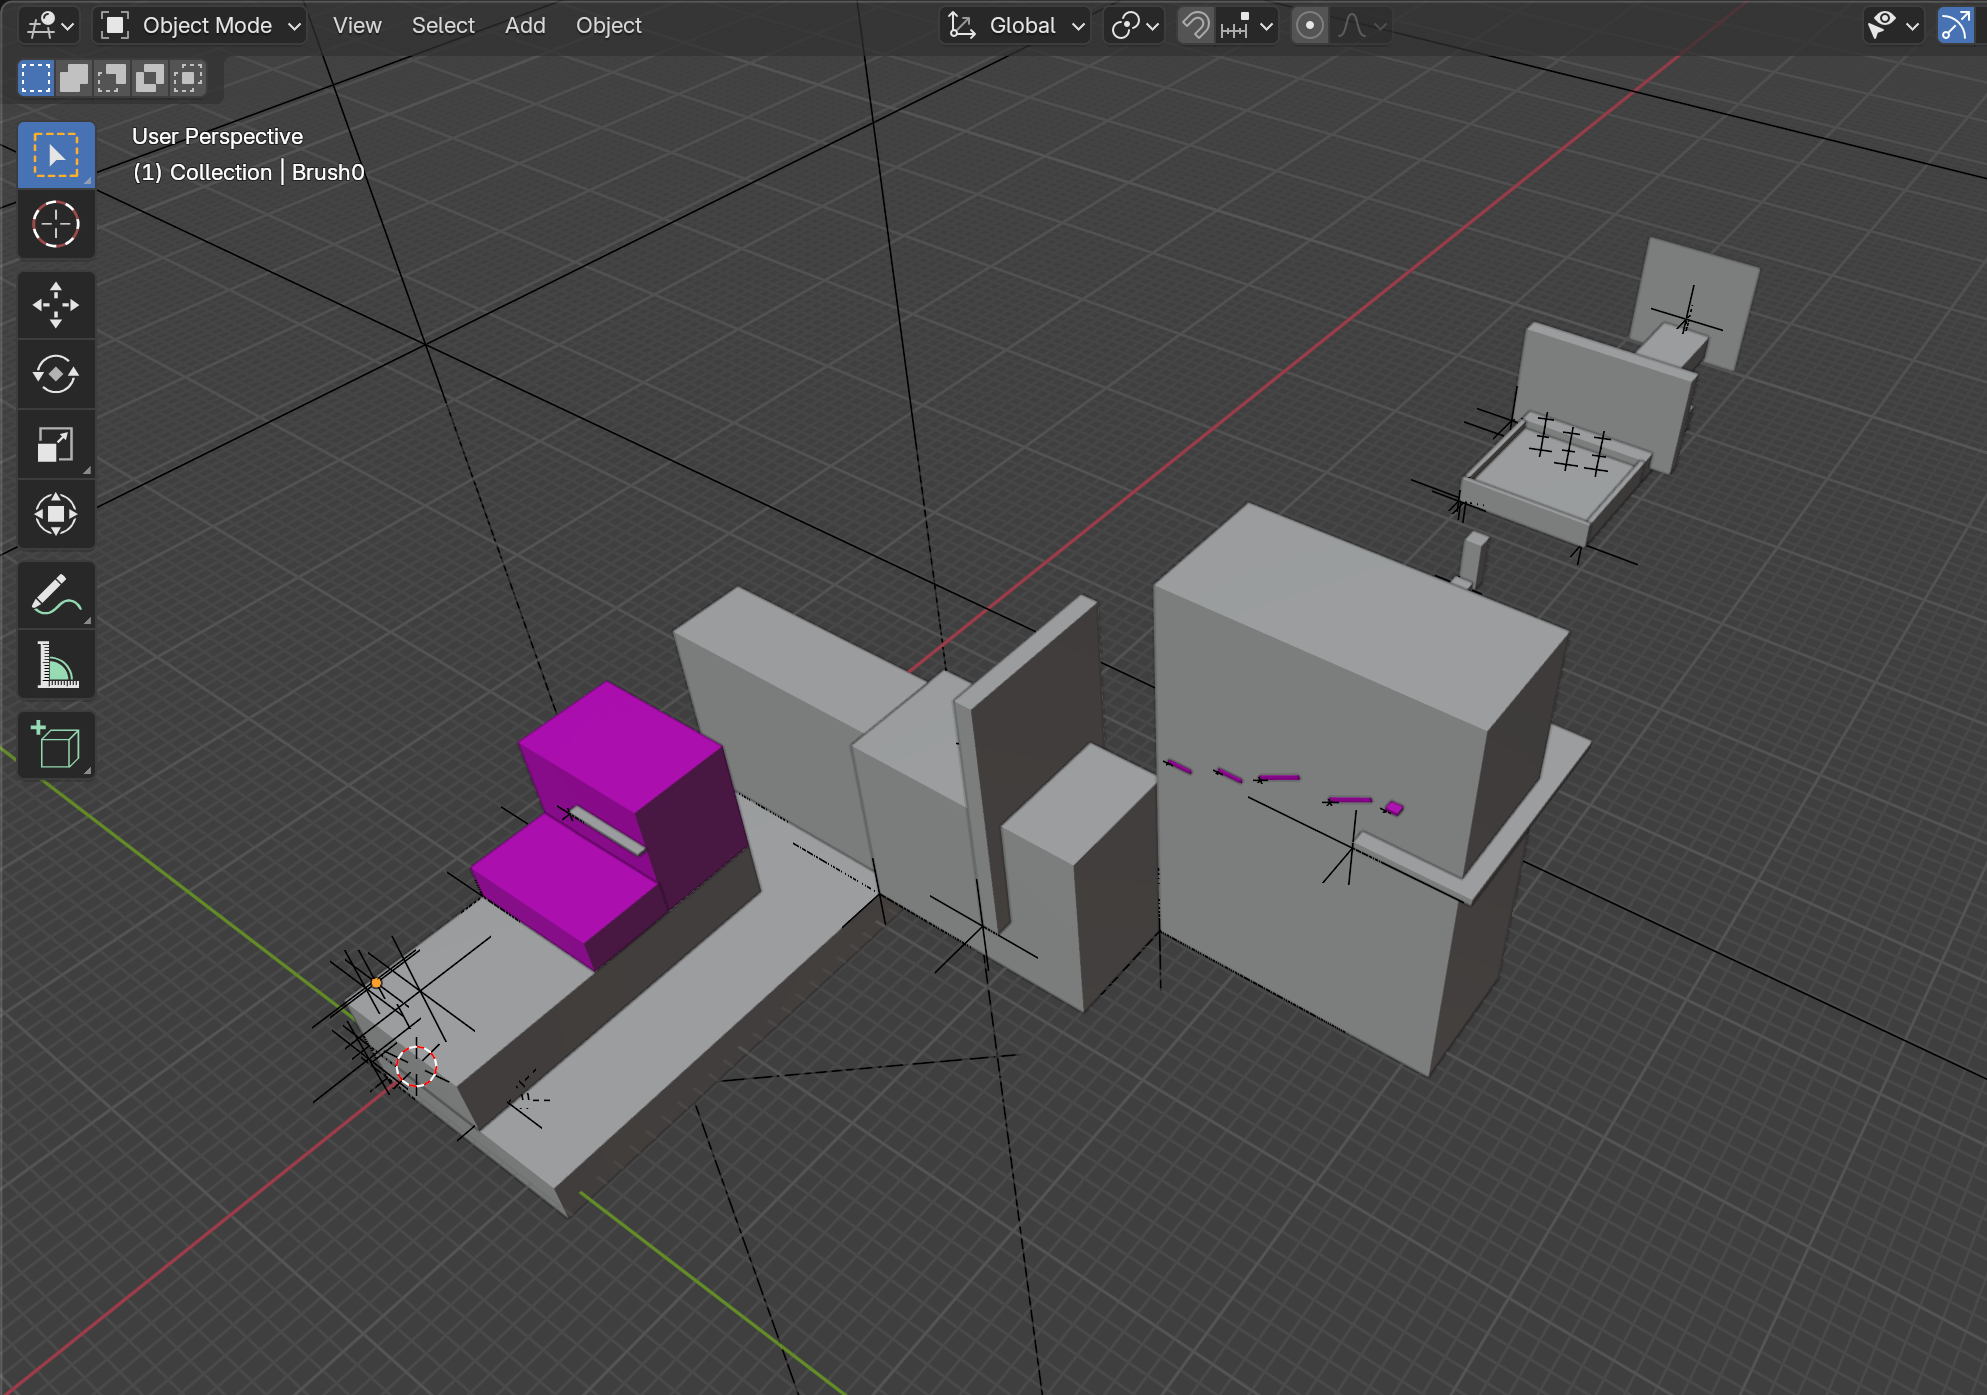
Task: Toggle proportional editing
Action: tap(1309, 26)
